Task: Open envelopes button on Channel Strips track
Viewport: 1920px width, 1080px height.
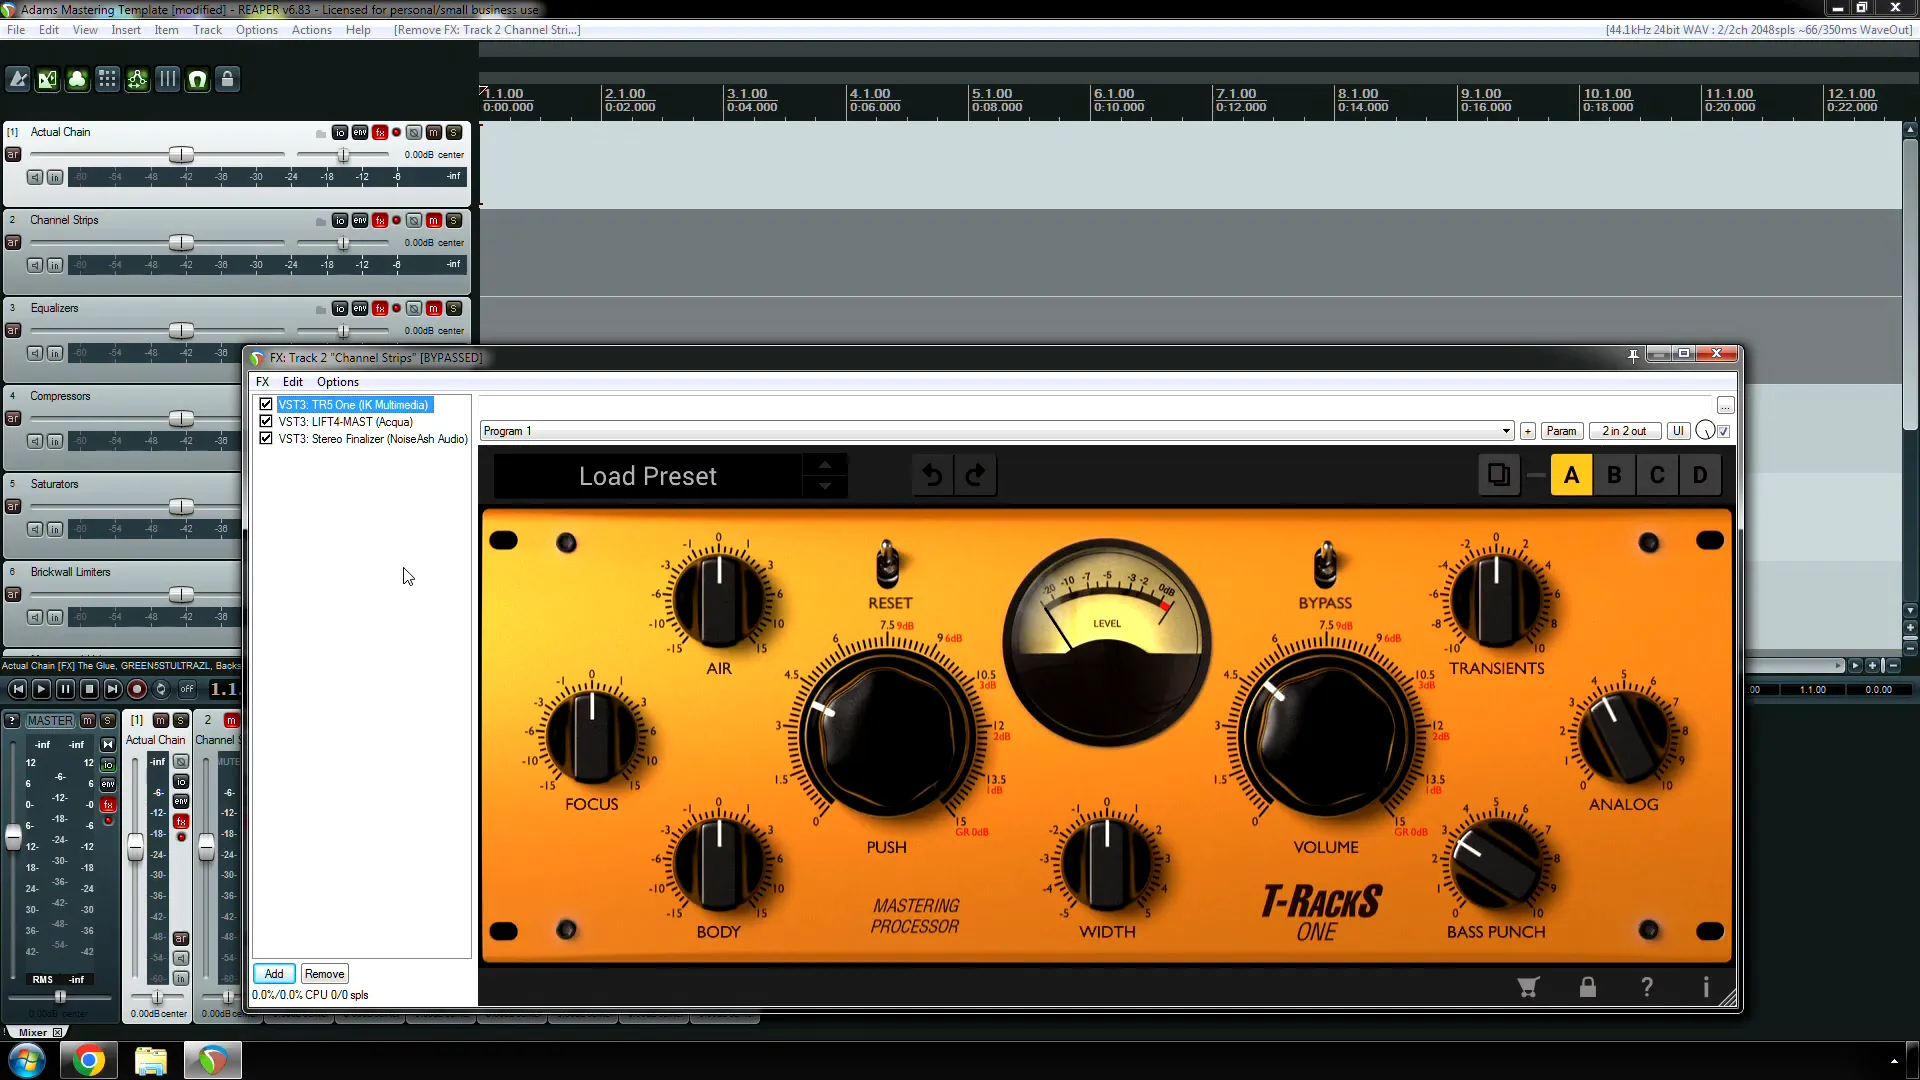Action: tap(360, 220)
